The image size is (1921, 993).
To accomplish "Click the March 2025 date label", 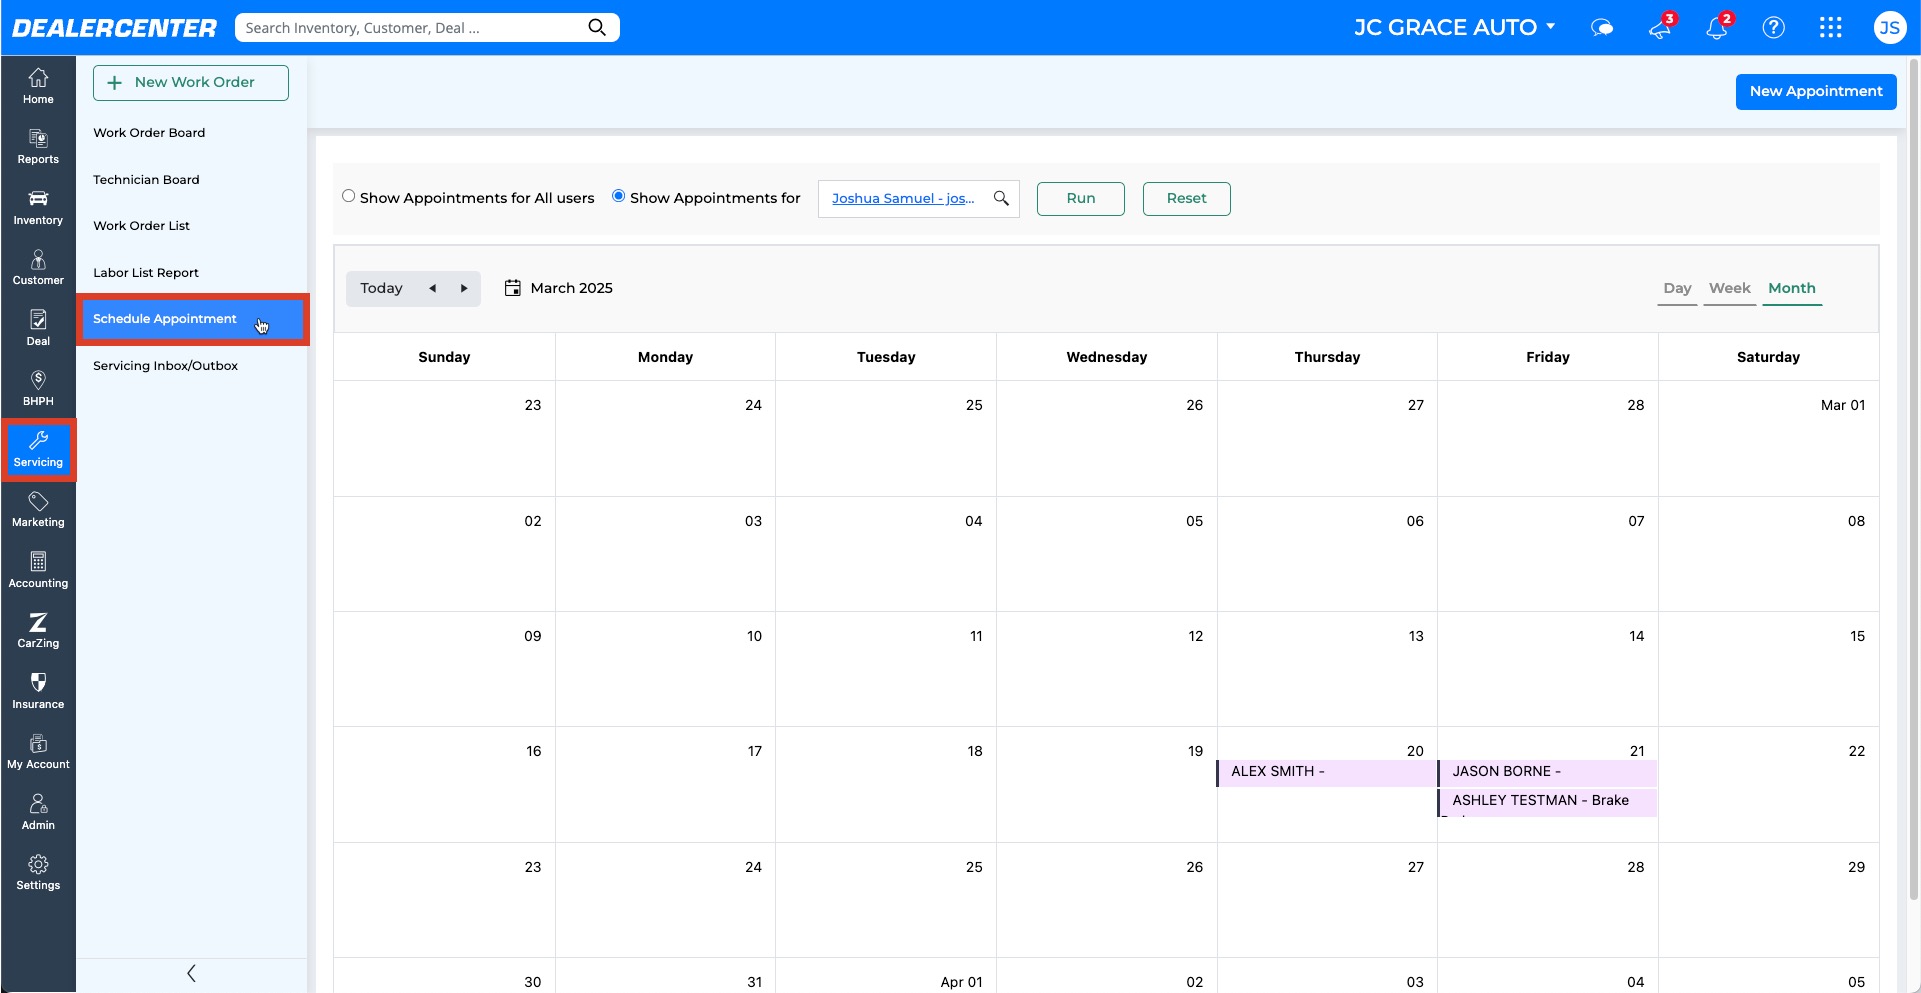I will 571,288.
